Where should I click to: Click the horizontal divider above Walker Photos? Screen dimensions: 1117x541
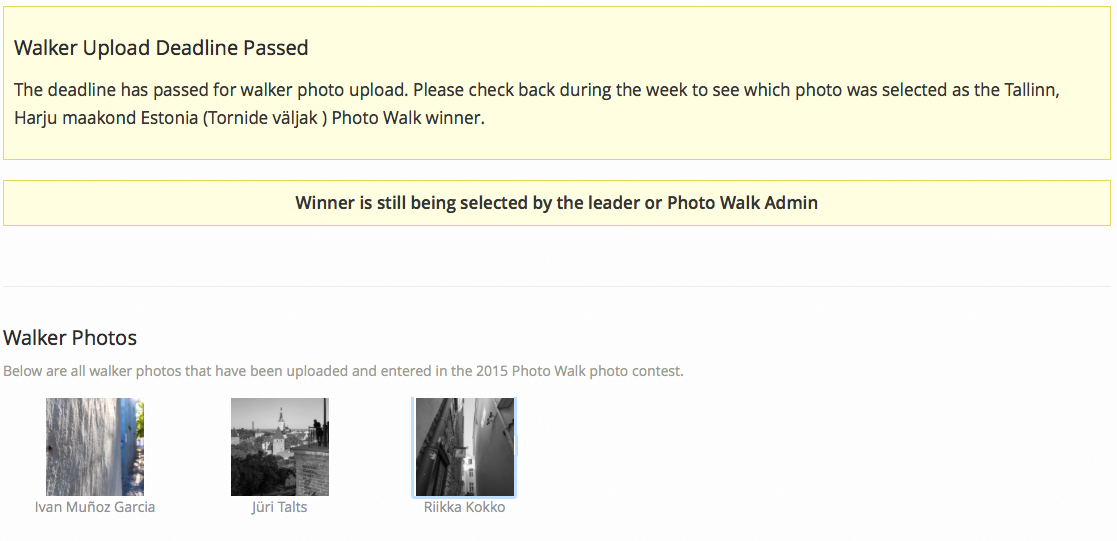[557, 287]
